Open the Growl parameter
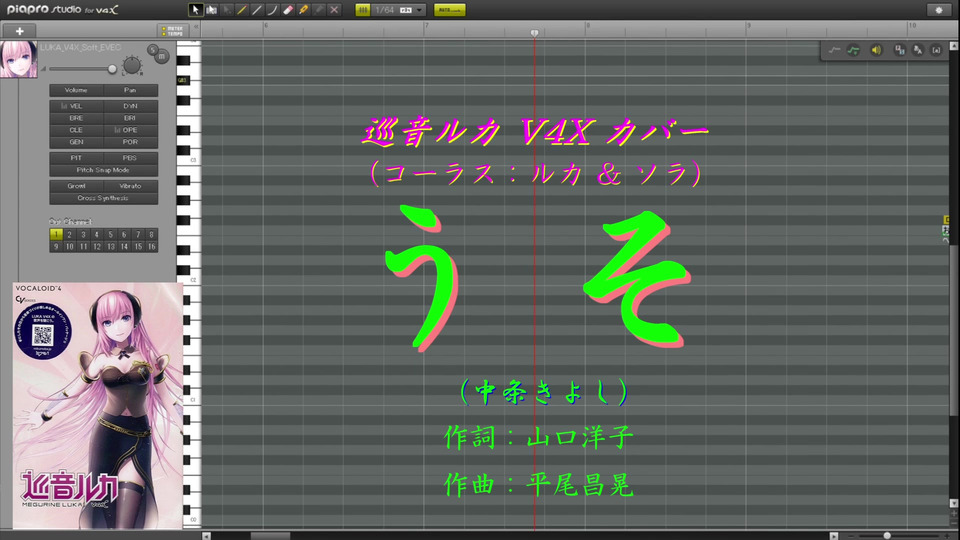This screenshot has width=960, height=540. click(76, 186)
